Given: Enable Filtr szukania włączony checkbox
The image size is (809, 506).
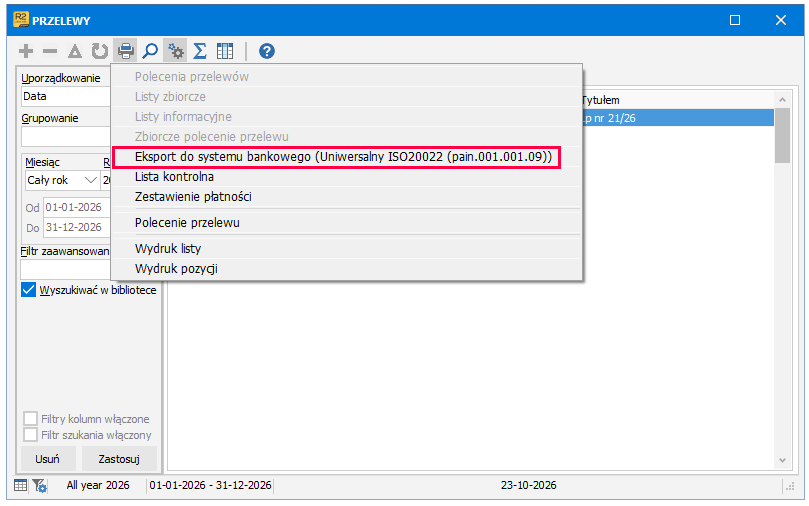Looking at the screenshot, I should pyautogui.click(x=30, y=435).
